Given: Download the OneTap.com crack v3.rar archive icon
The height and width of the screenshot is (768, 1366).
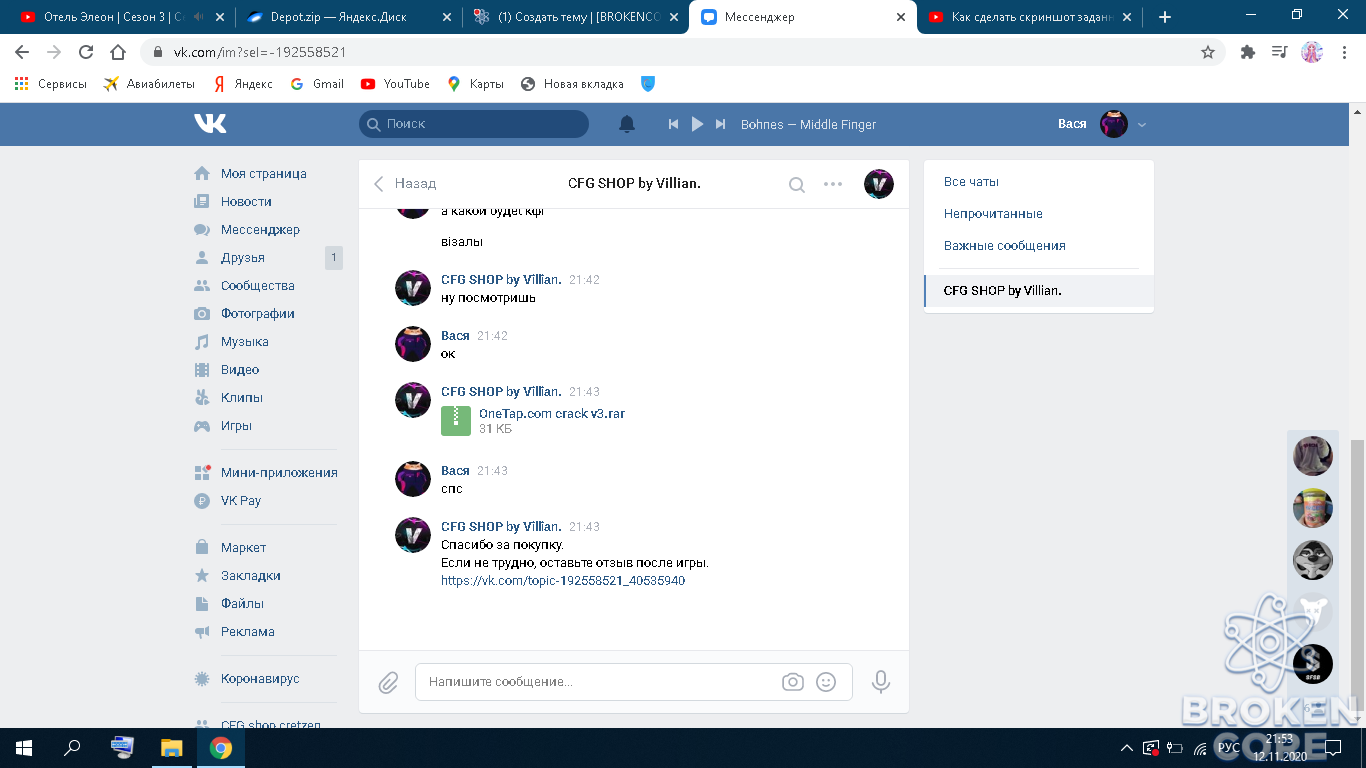Looking at the screenshot, I should tap(456, 420).
